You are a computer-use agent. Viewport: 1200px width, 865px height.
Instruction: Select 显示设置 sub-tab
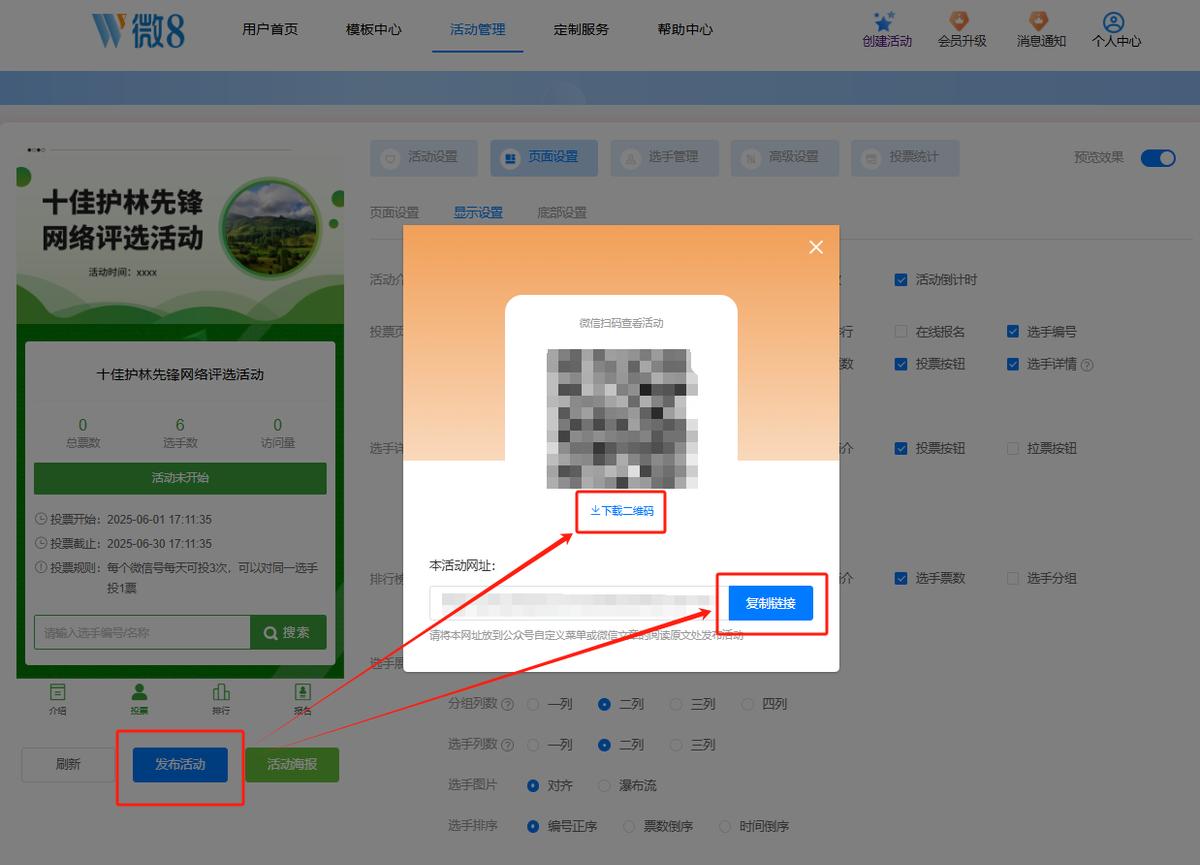coord(478,213)
